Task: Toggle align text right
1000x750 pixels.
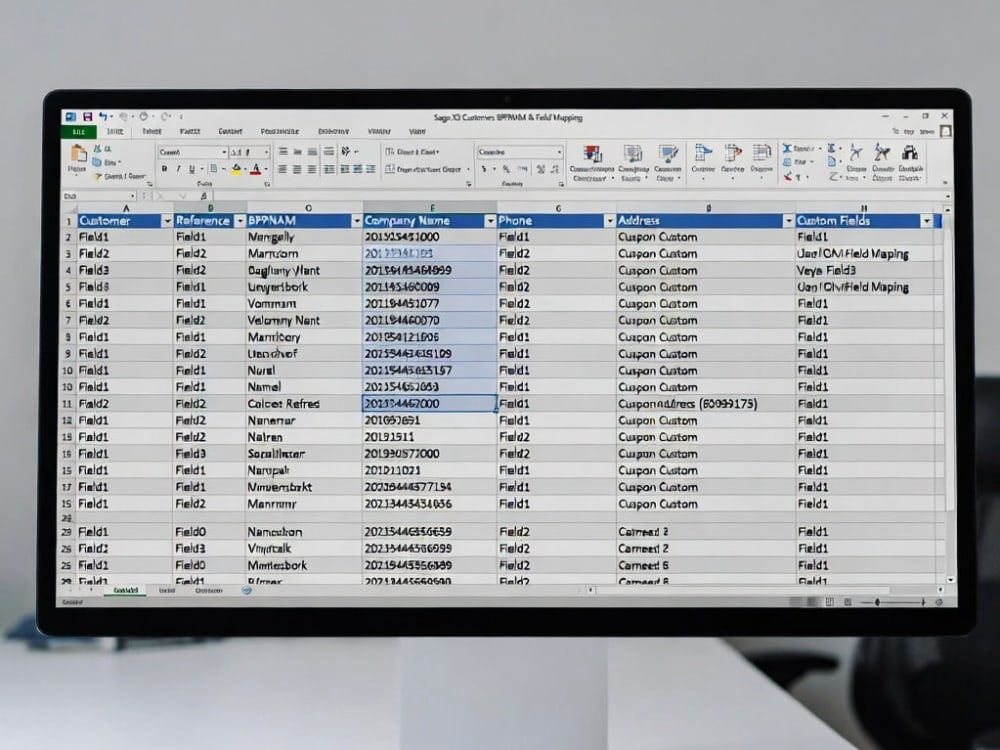Action: click(x=312, y=169)
